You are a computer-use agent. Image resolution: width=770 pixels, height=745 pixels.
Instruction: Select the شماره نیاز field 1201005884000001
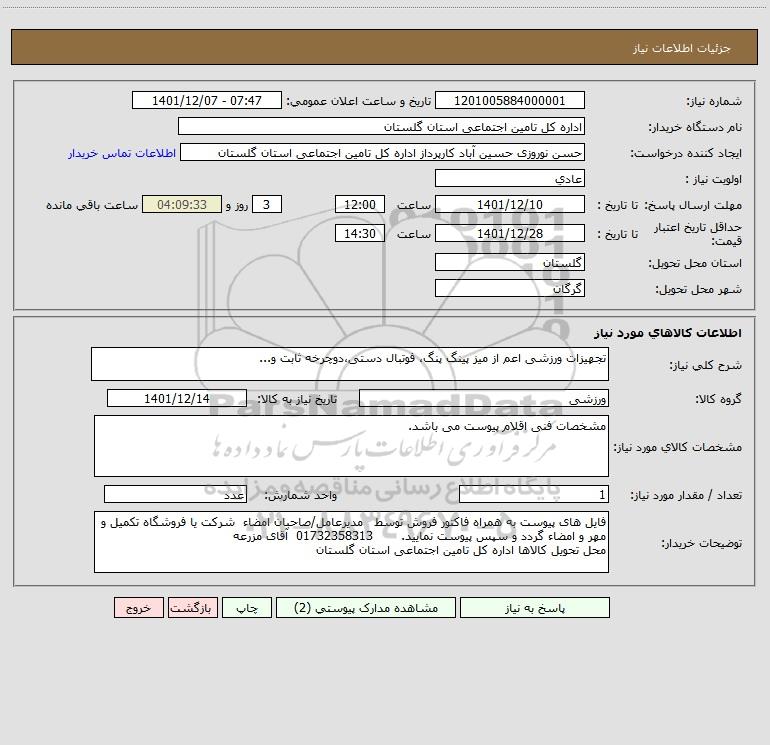coord(510,100)
